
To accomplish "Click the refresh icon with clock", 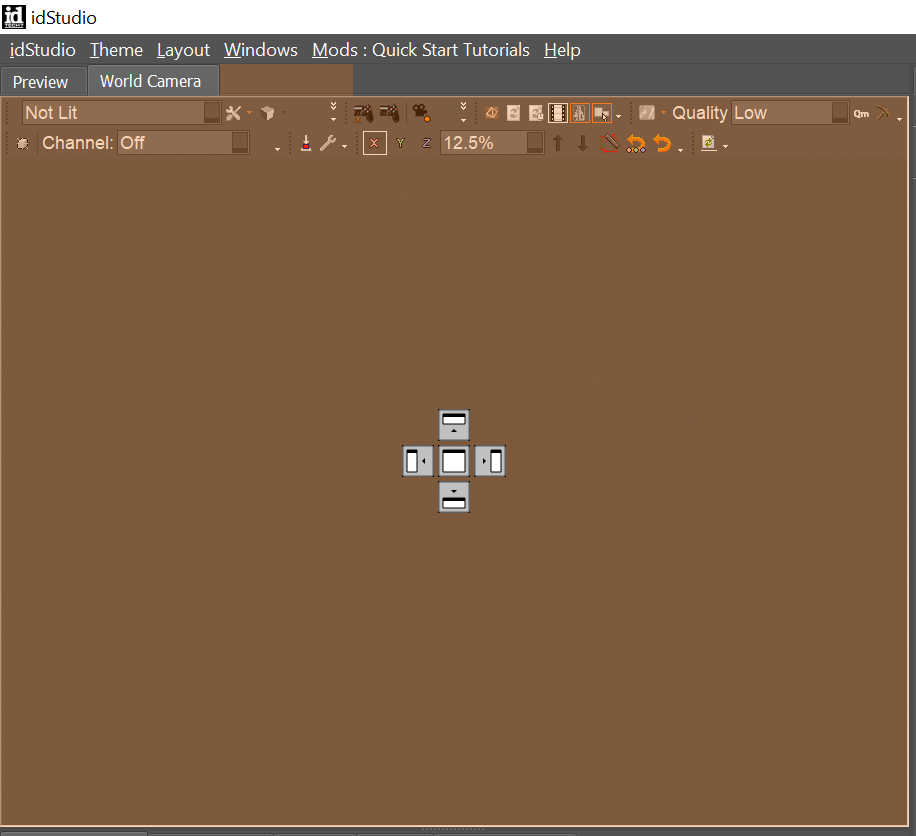I will point(536,113).
